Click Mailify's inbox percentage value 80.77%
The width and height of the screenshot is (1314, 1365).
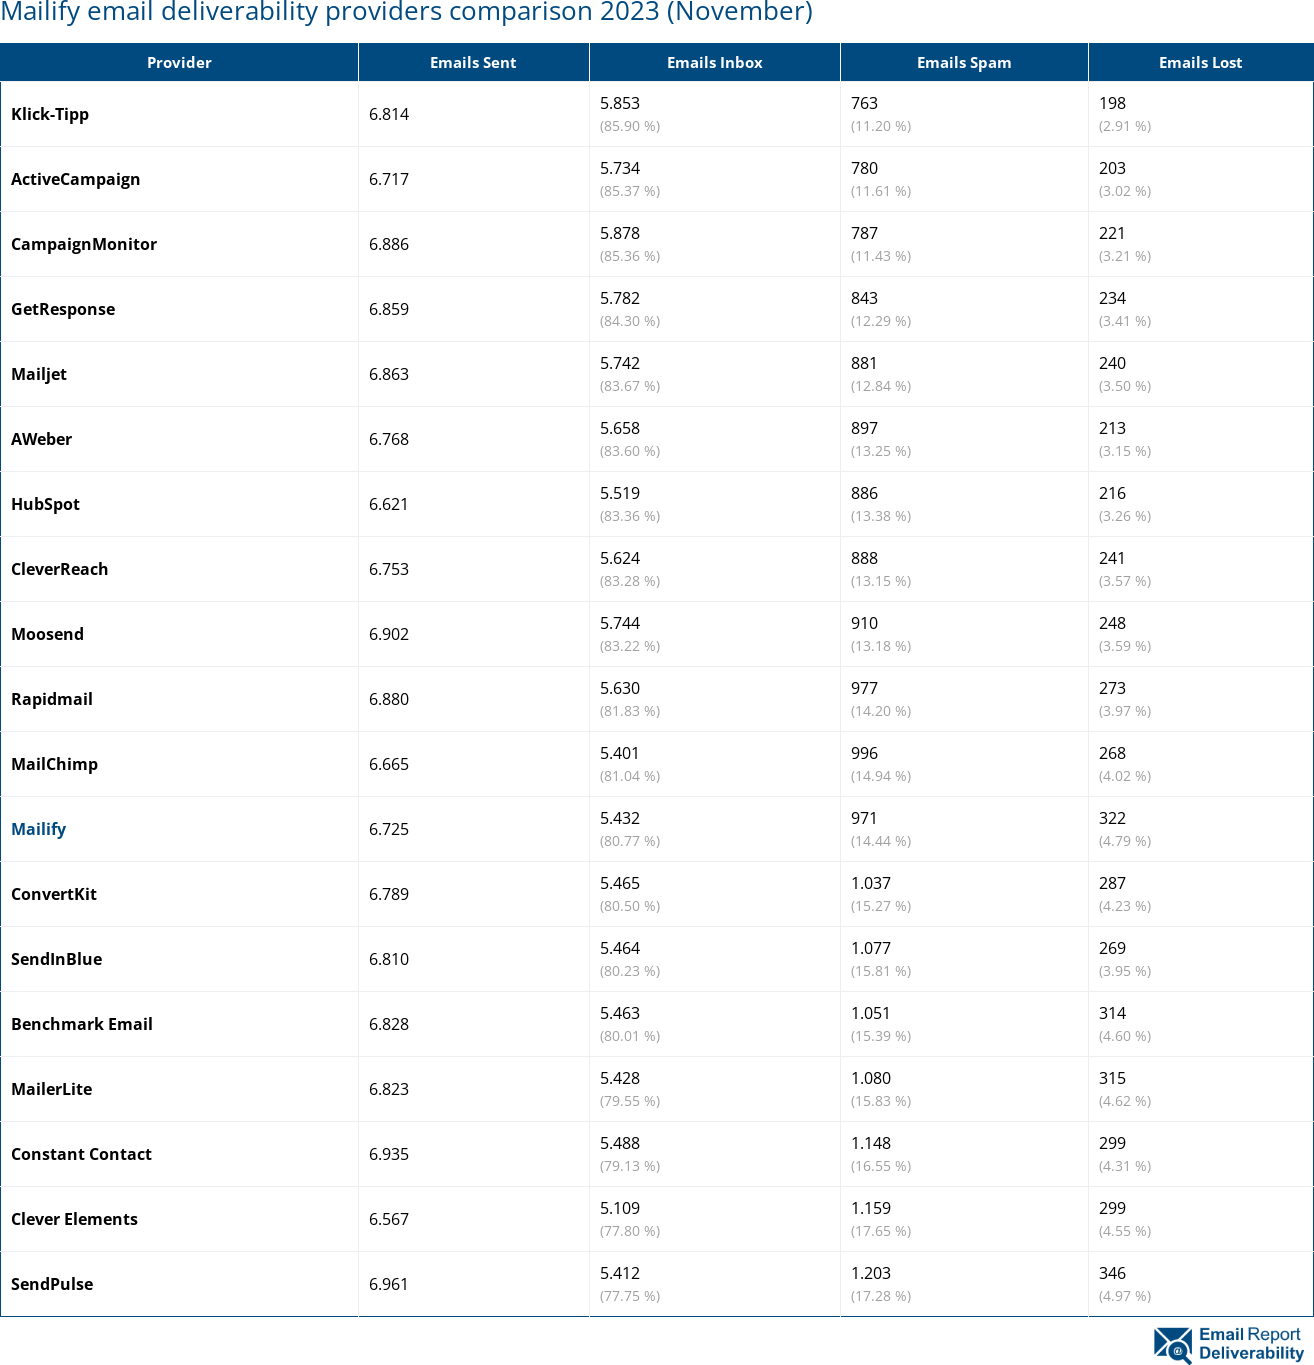[x=630, y=841]
